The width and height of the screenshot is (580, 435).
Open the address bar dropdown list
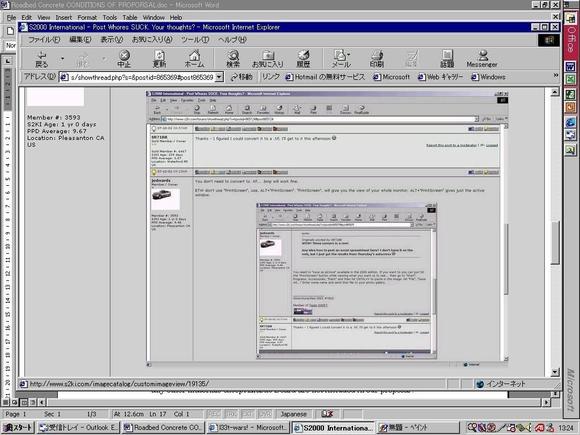[219, 77]
